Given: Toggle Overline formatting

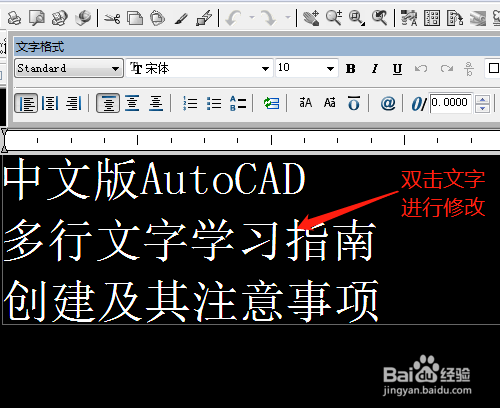Looking at the screenshot, I should 354,103.
